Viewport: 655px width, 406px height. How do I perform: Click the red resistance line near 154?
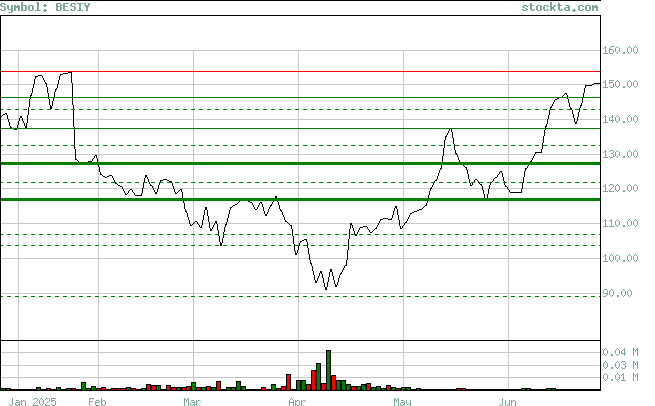[300, 71]
